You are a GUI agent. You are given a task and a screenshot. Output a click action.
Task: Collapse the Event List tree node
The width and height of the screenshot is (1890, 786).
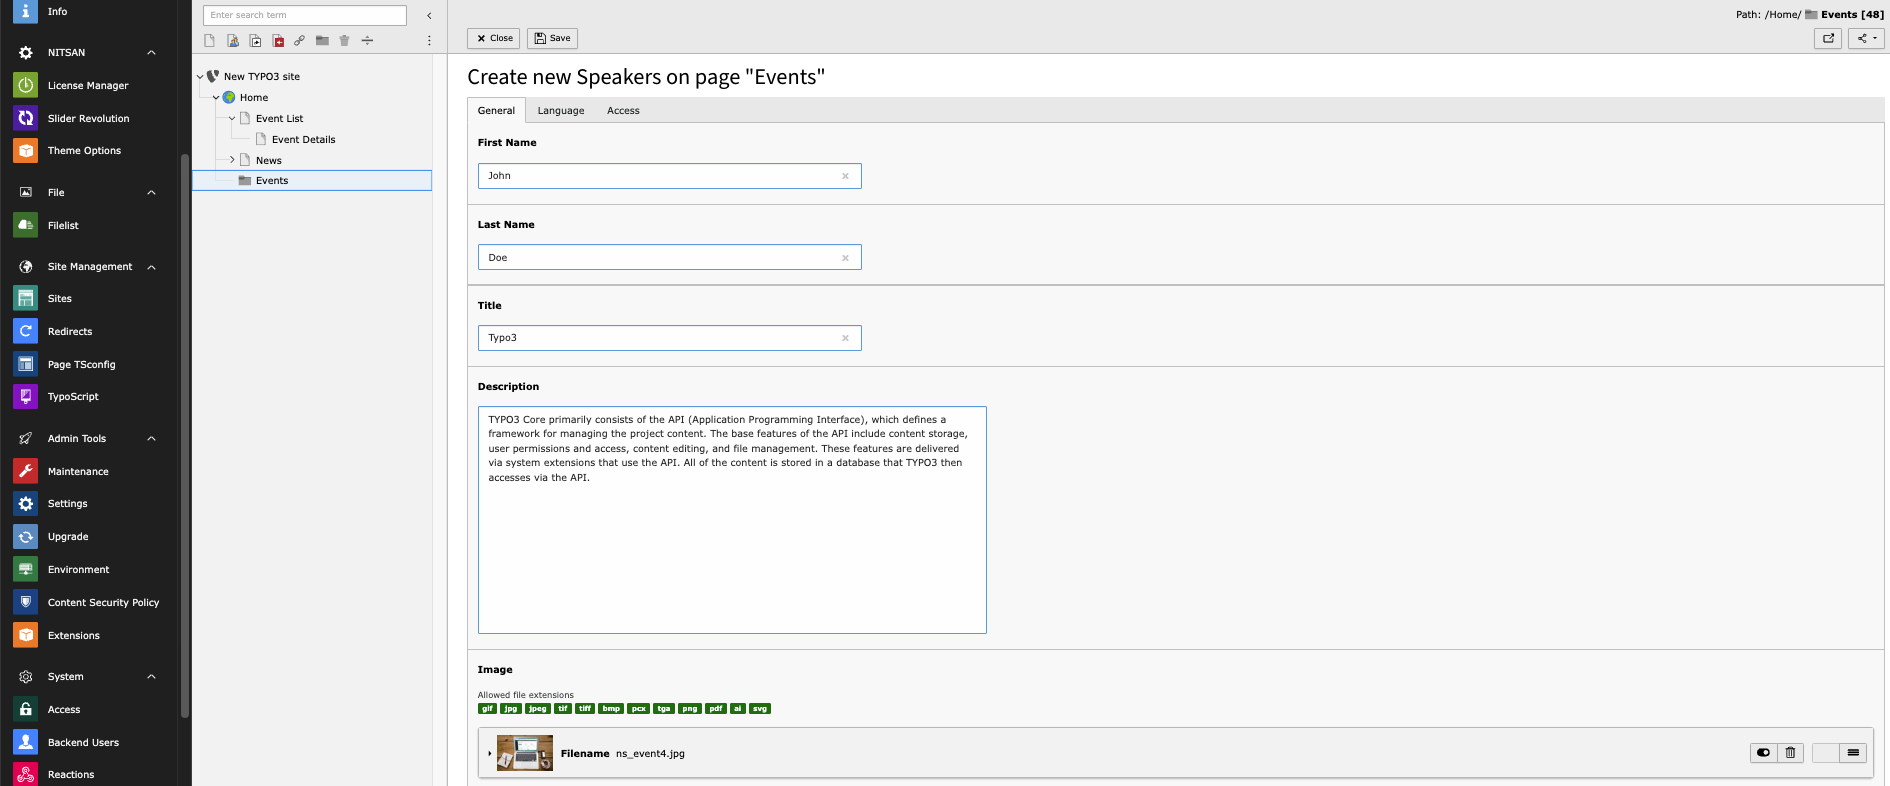coord(232,118)
